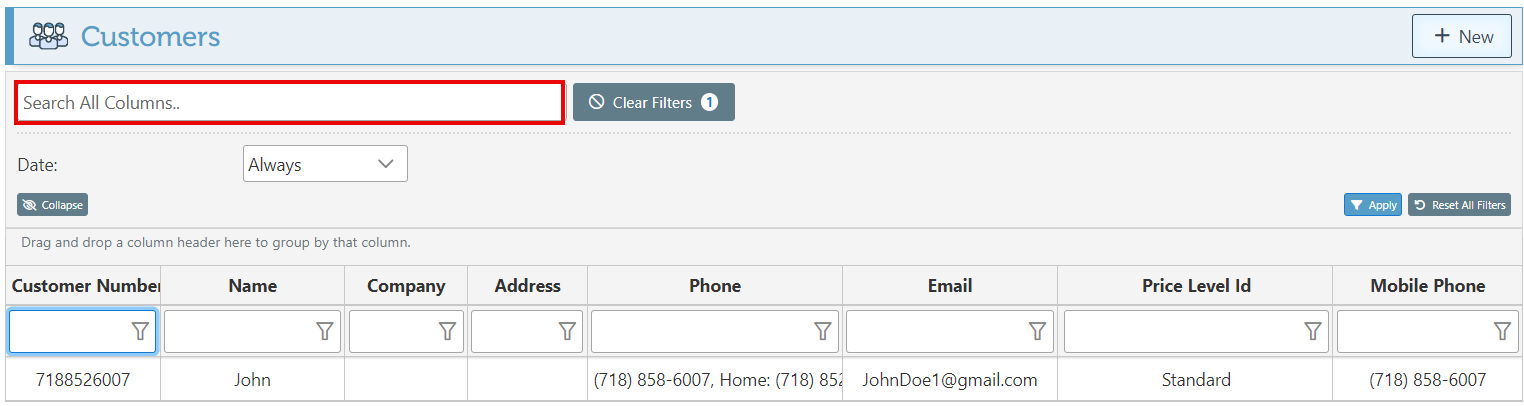This screenshot has height=406, width=1524.
Task: Sort by the Name column header
Action: [252, 286]
